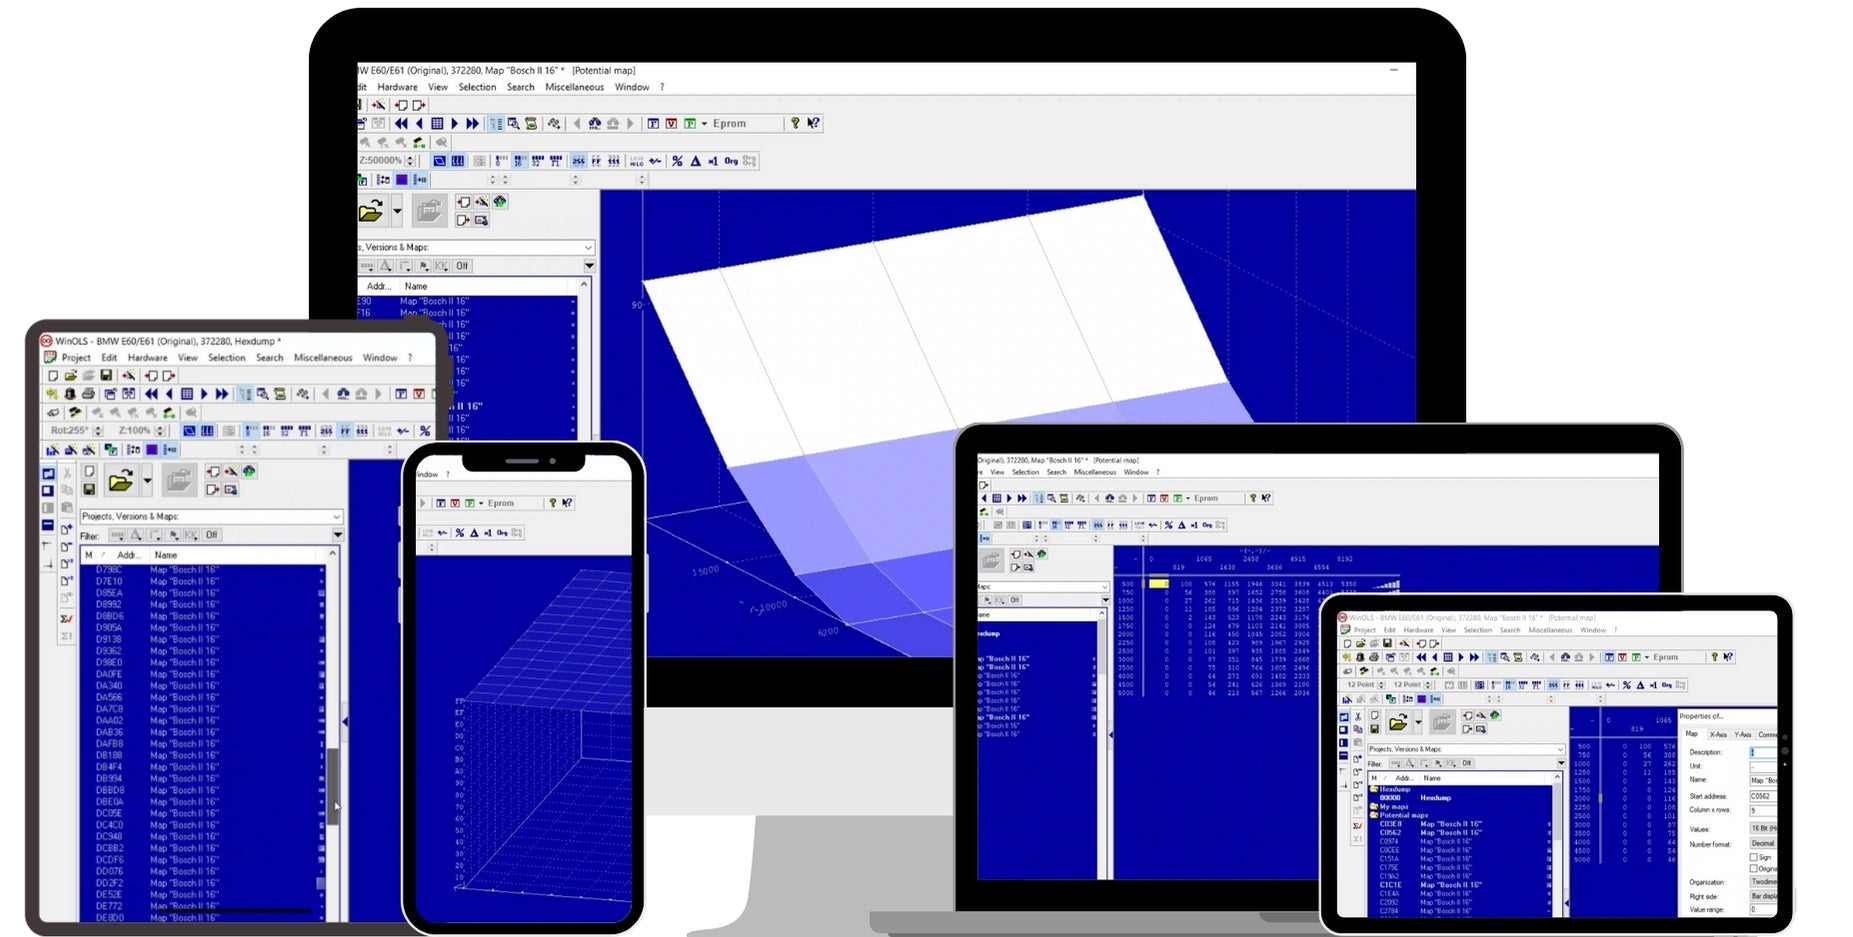The height and width of the screenshot is (937, 1853).
Task: Tick the Original checkbox in the Properties panel
Action: [1754, 868]
